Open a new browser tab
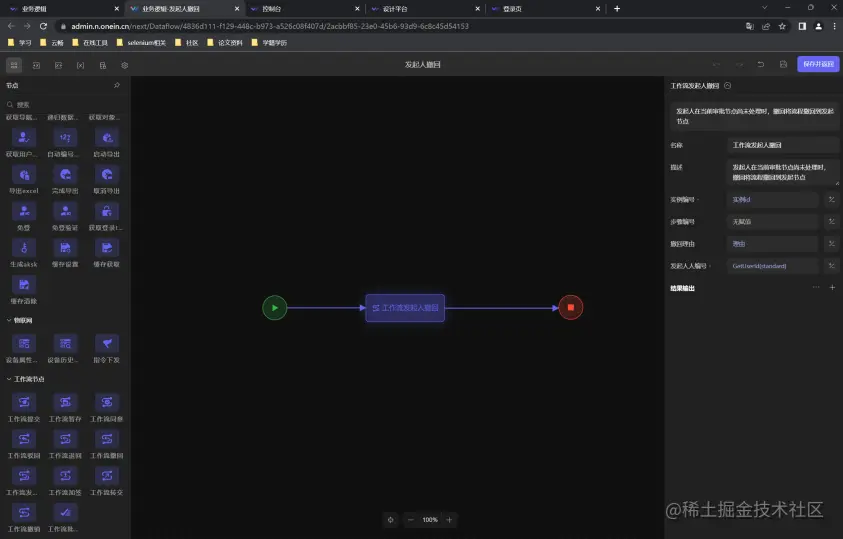The image size is (843, 539). coord(617,9)
